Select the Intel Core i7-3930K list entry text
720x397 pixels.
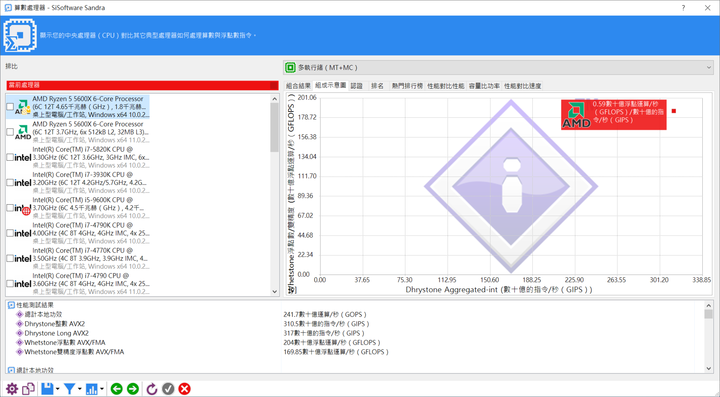pos(90,183)
